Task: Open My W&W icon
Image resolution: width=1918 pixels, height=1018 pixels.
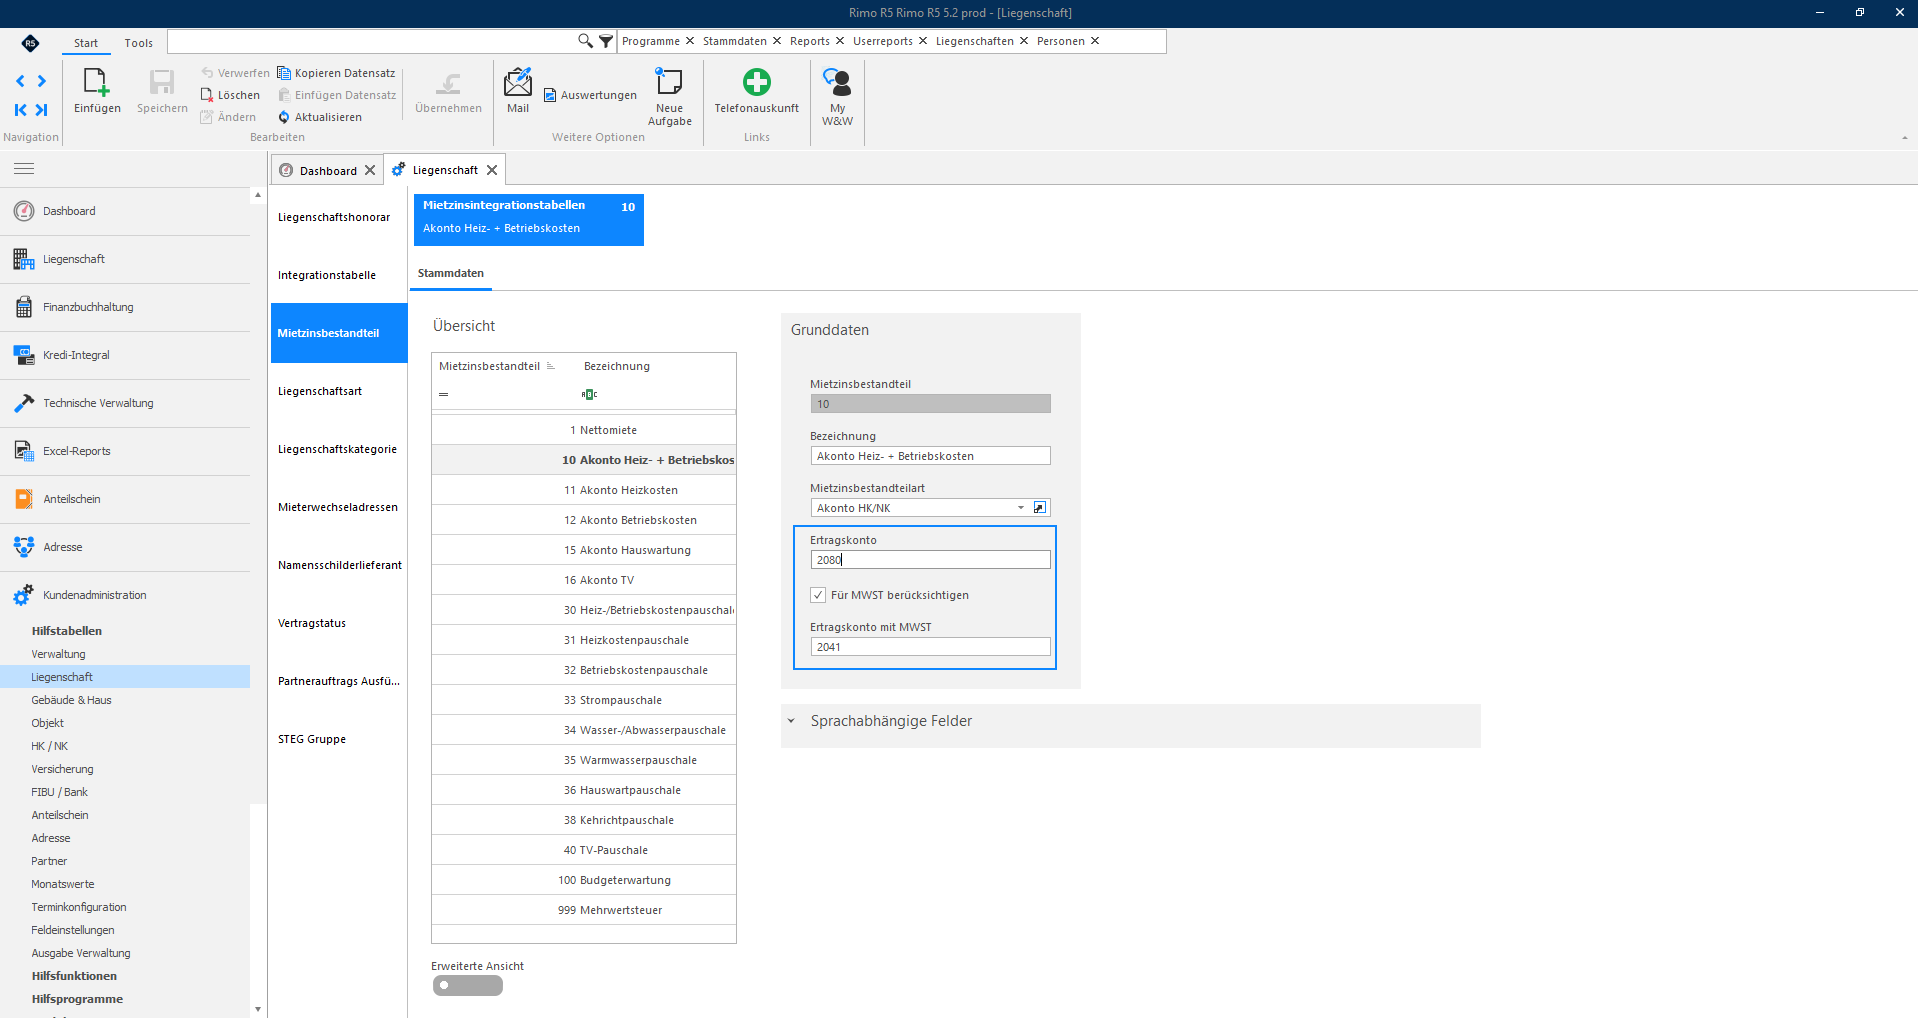Action: pyautogui.click(x=837, y=82)
